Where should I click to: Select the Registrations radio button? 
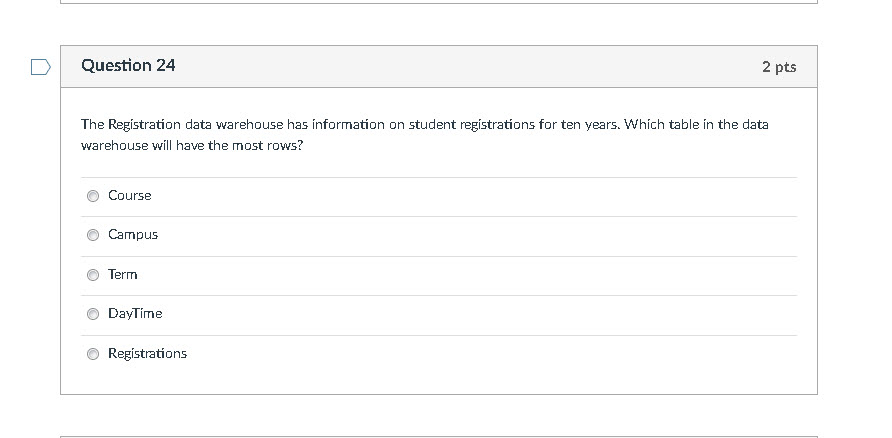[x=93, y=354]
